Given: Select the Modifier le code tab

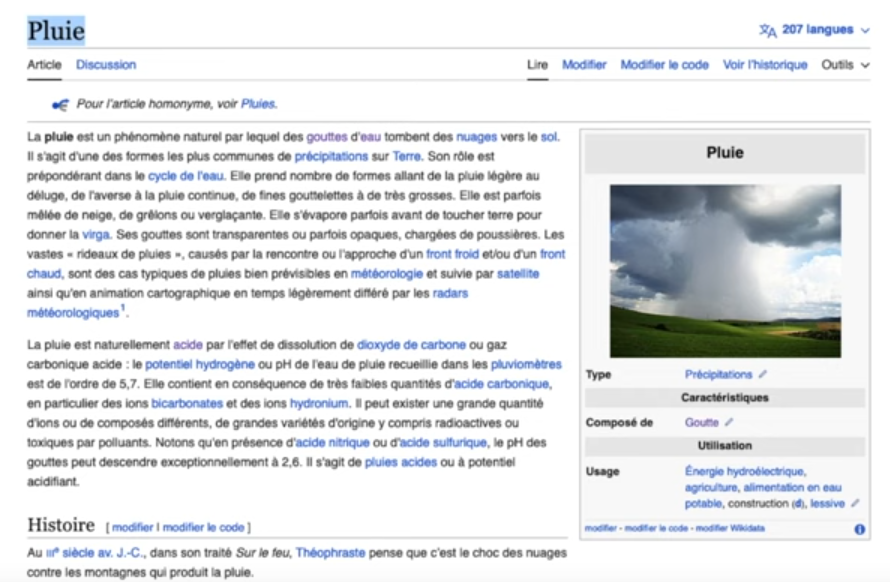Looking at the screenshot, I should pyautogui.click(x=664, y=65).
